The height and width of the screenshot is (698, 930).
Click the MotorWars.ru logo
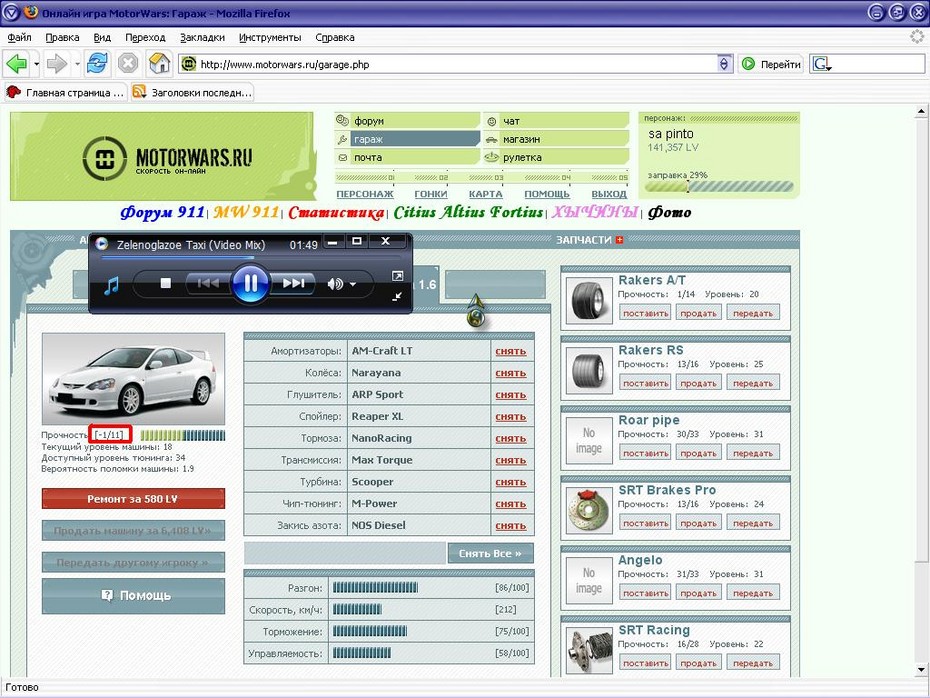(x=167, y=159)
